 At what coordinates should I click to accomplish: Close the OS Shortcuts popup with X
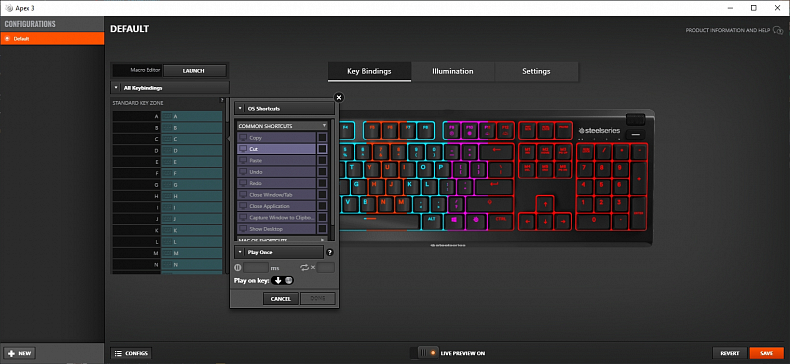click(339, 97)
